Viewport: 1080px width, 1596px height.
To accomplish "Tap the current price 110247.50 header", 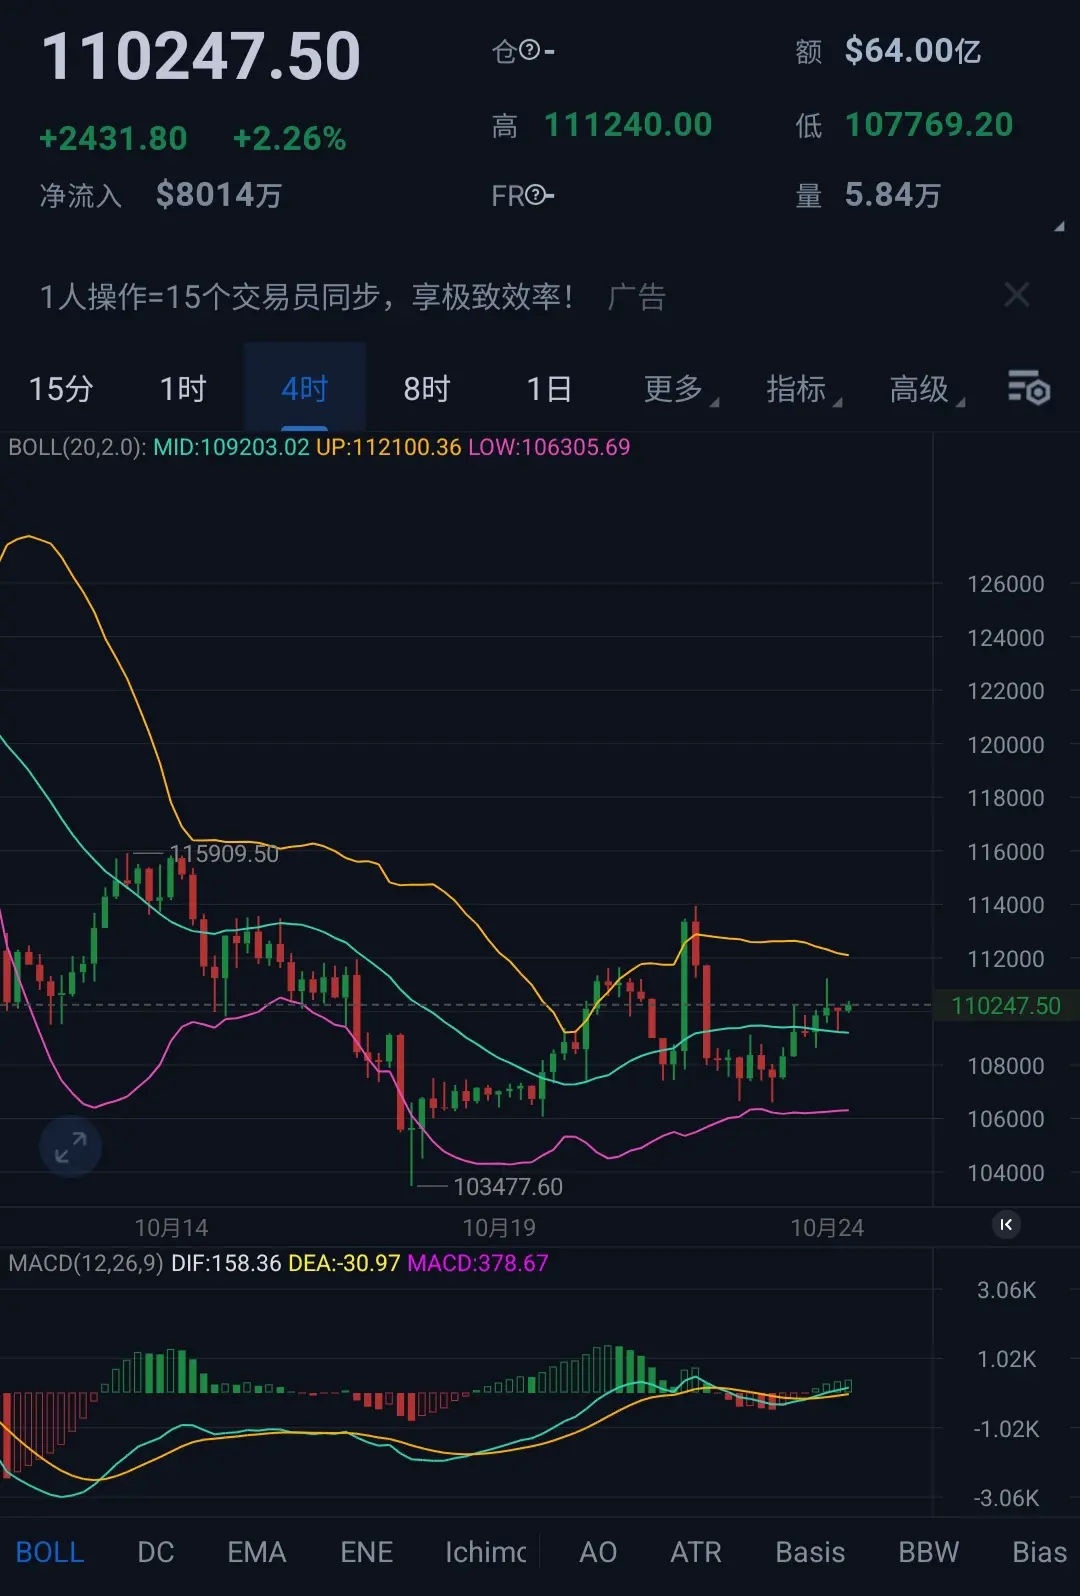I will coord(201,56).
